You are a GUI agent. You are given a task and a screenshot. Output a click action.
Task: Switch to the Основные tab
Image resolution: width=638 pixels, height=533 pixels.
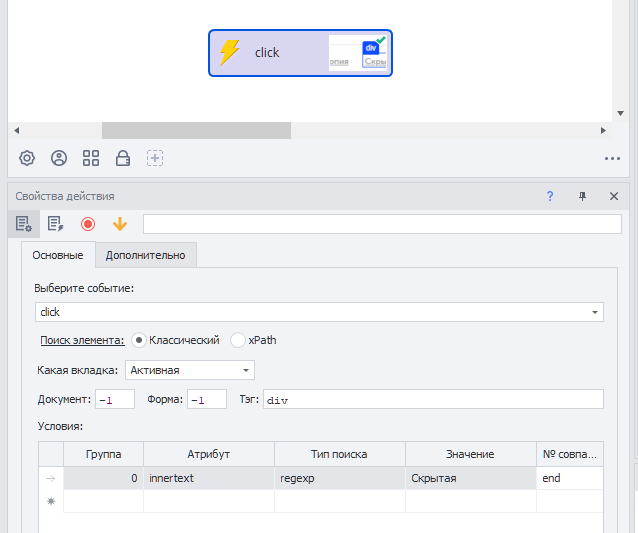tap(58, 255)
